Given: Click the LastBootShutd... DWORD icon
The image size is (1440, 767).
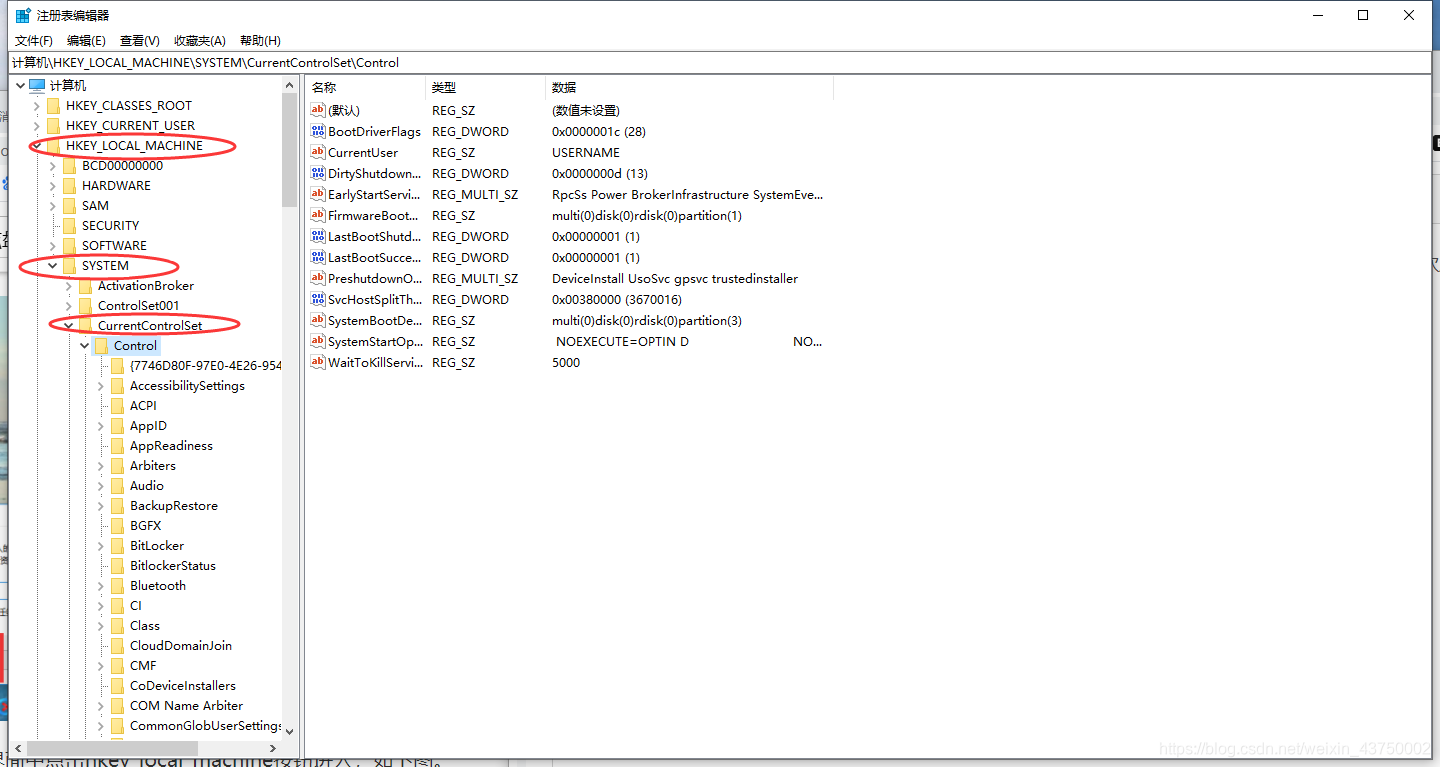Looking at the screenshot, I should 318,236.
